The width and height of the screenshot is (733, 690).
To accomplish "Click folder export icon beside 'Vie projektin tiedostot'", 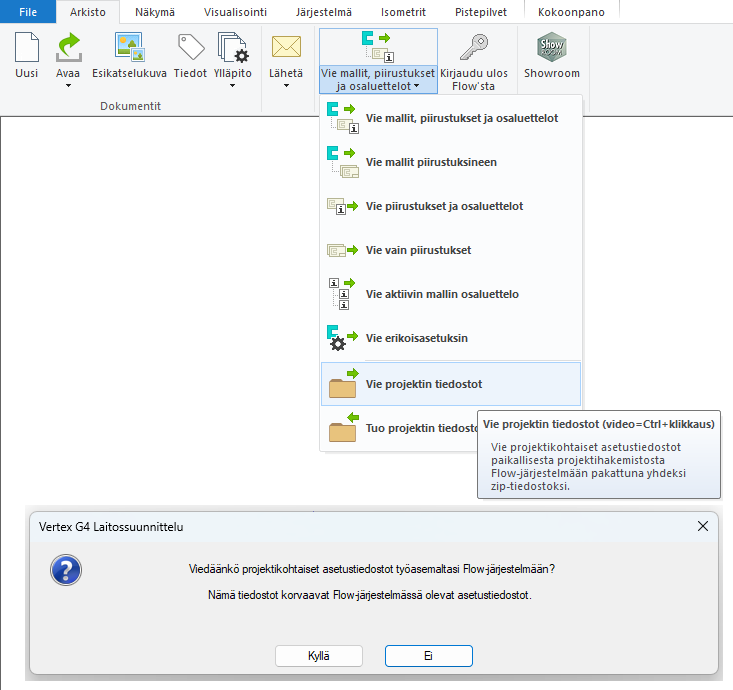I will click(343, 383).
